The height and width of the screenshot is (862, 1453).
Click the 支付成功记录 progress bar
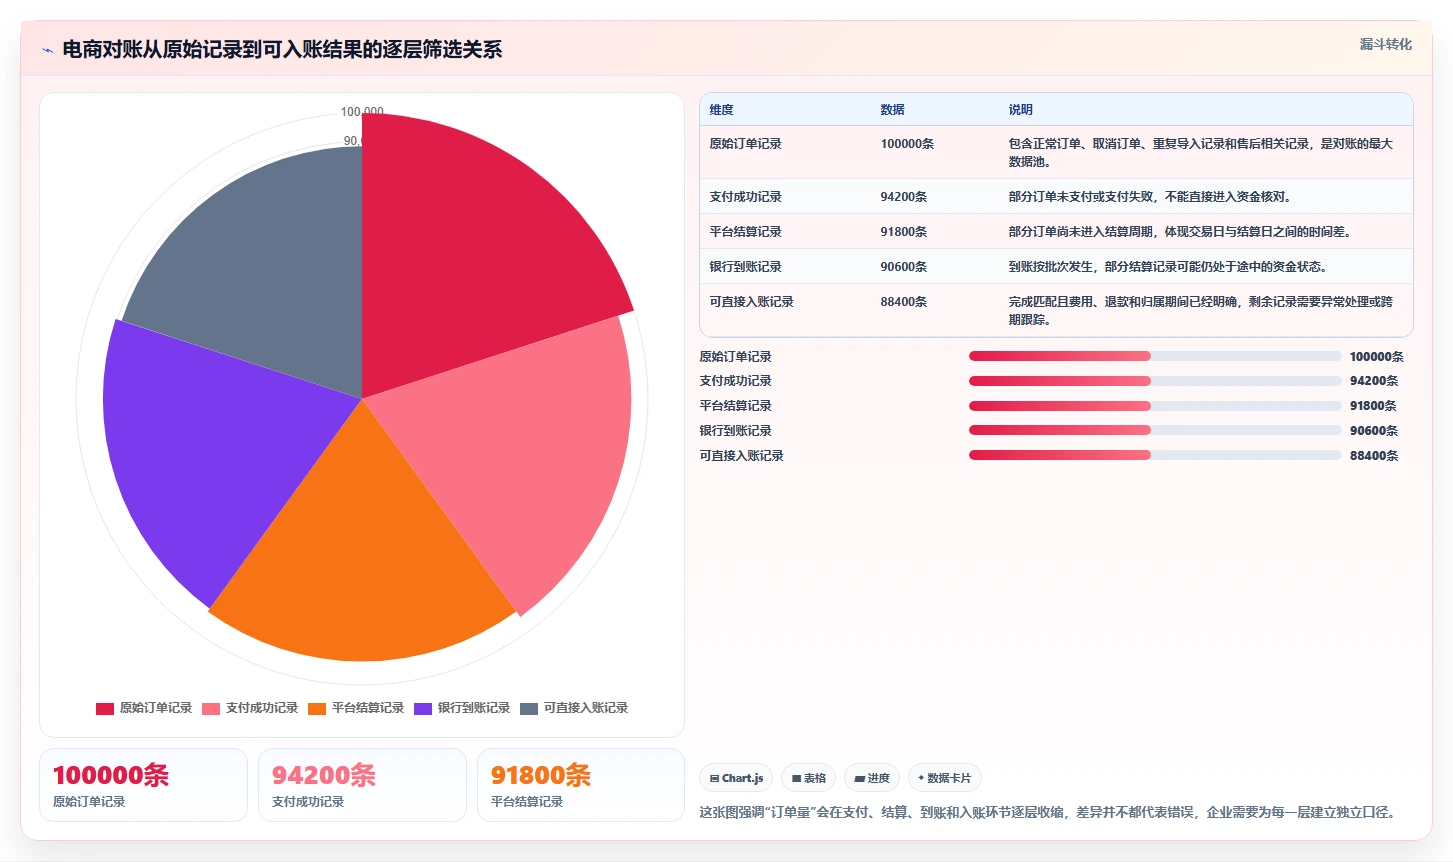(x=1155, y=381)
